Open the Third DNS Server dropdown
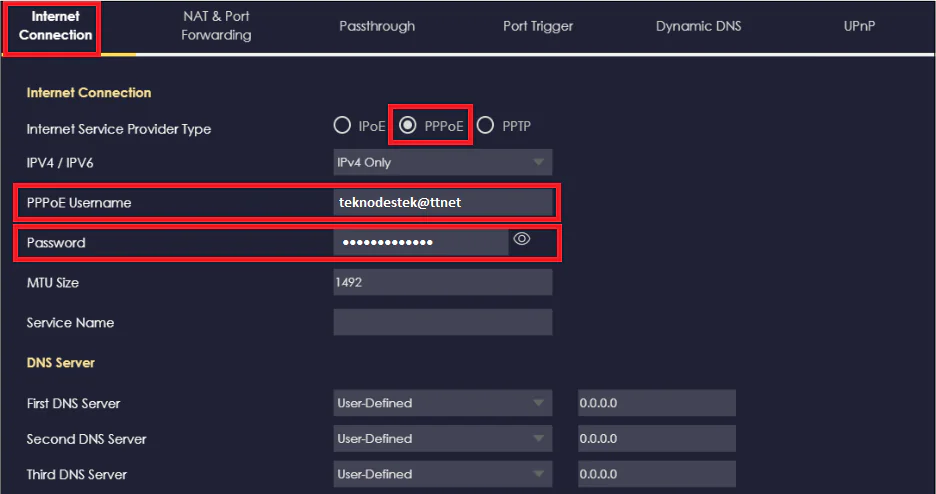936x494 pixels. point(442,473)
